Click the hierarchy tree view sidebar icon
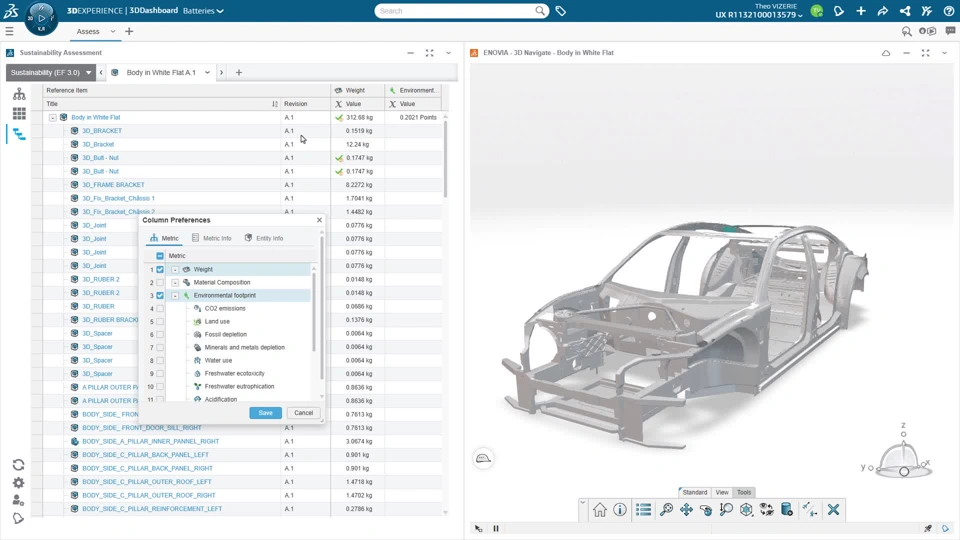 click(x=19, y=94)
